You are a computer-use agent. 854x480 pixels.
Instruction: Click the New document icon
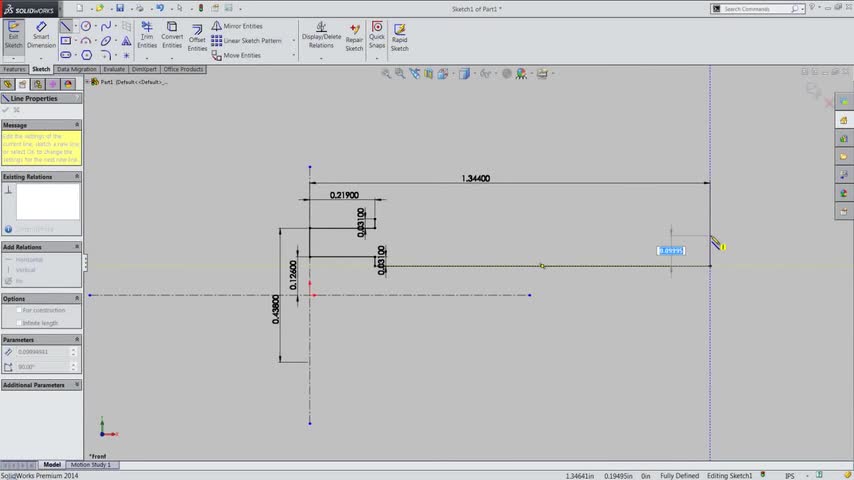[x=80, y=8]
